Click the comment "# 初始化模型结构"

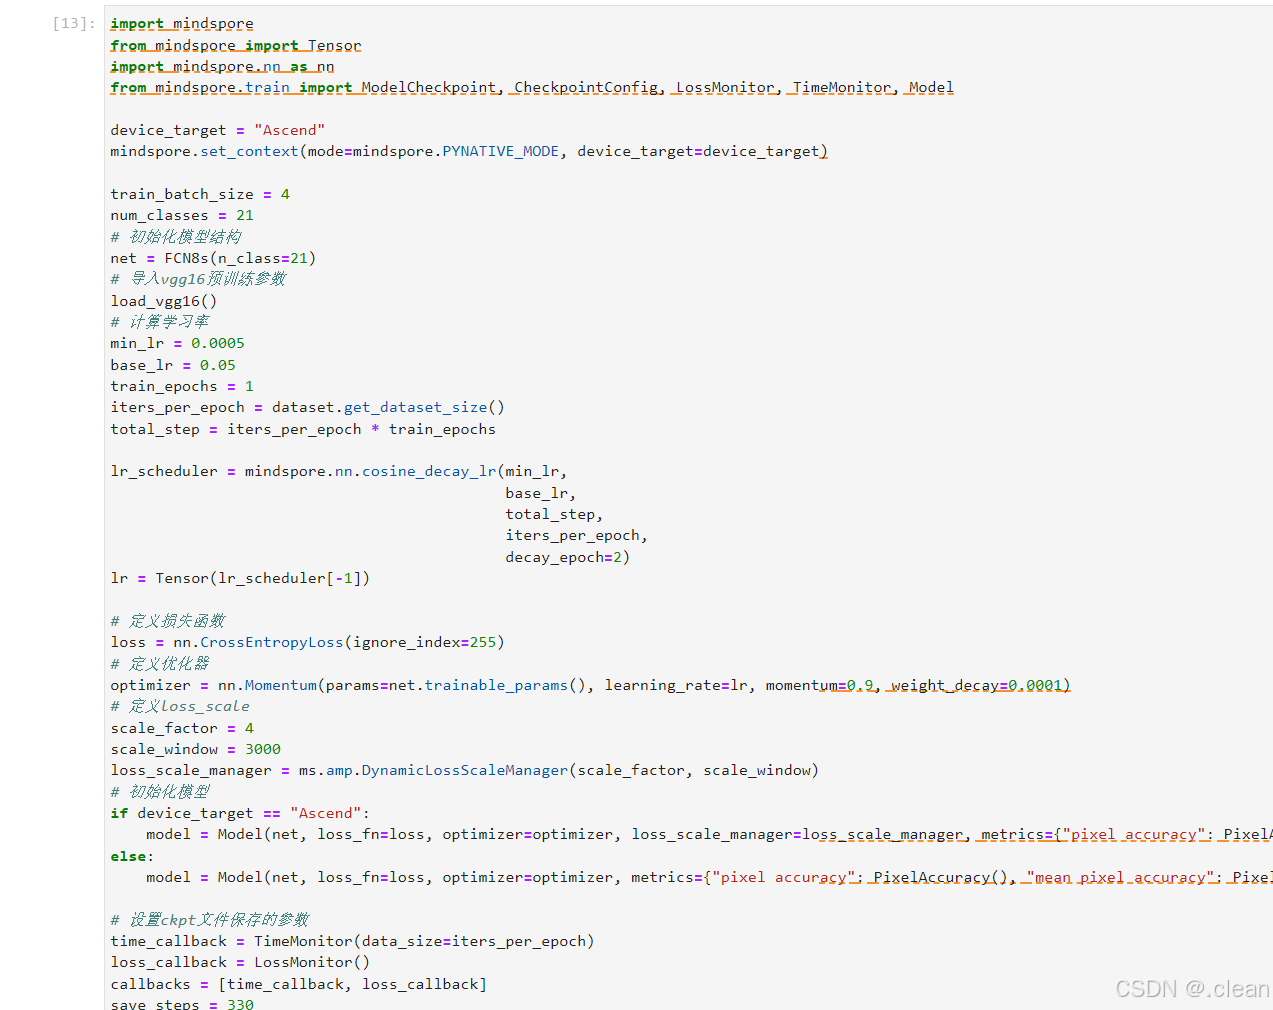(x=176, y=236)
